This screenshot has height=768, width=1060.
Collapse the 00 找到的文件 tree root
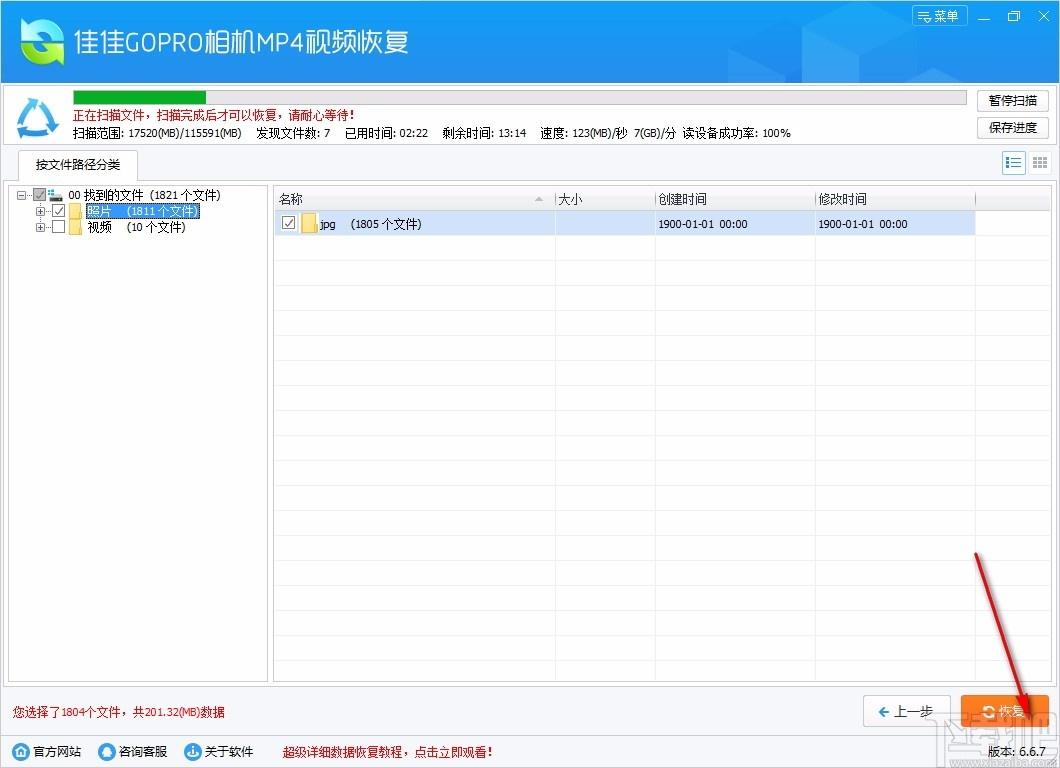(x=22, y=195)
